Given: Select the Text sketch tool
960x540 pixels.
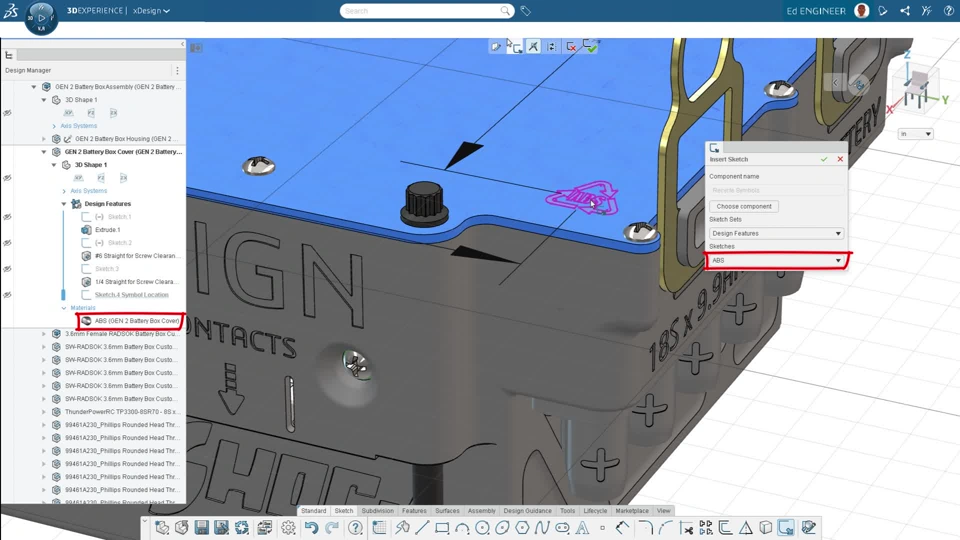Looking at the screenshot, I should tap(582, 528).
